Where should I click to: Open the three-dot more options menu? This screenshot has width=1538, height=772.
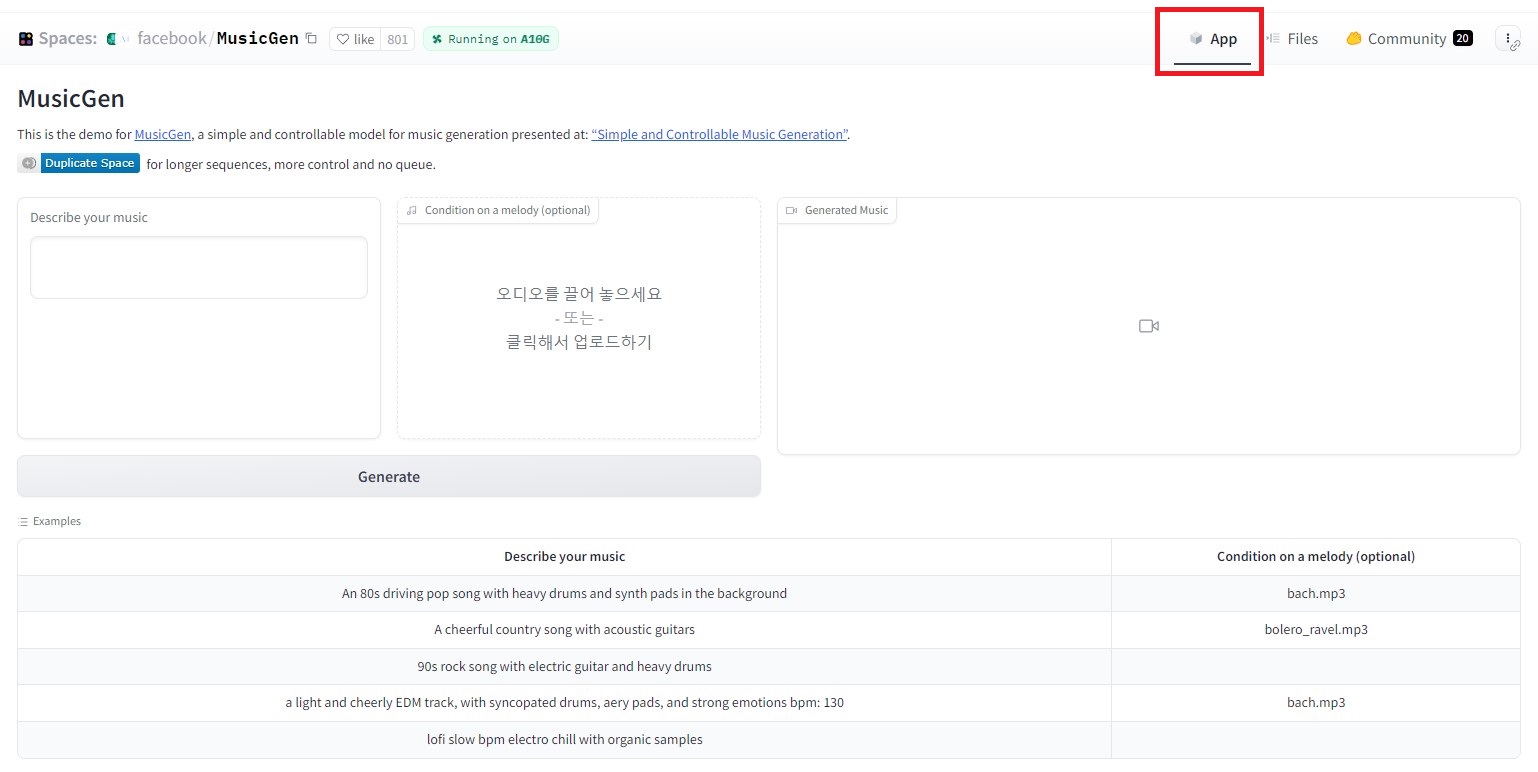[1508, 38]
